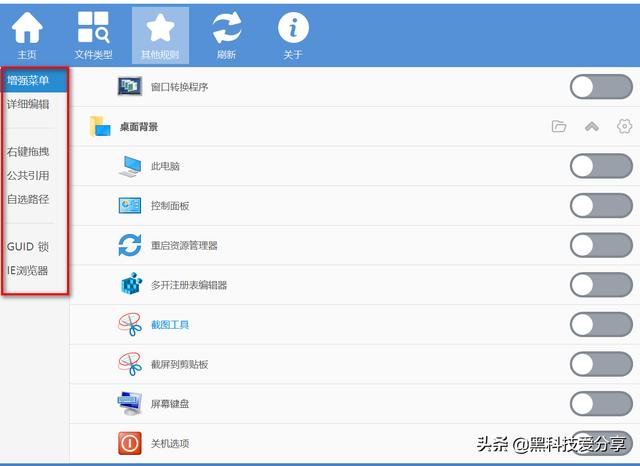The width and height of the screenshot is (640, 466).
Task: Click the 关于 label text
Action: [x=293, y=55]
